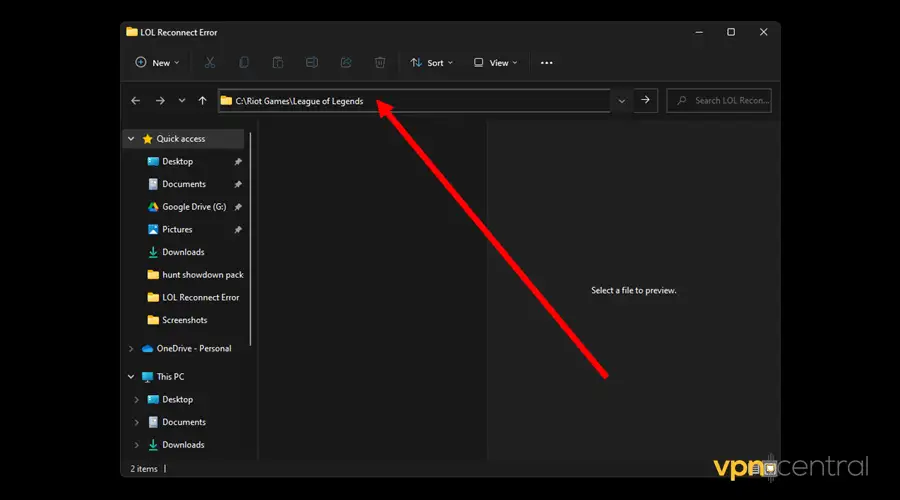Viewport: 900px width, 500px height.
Task: Expand the address bar history dropdown
Action: coord(622,100)
